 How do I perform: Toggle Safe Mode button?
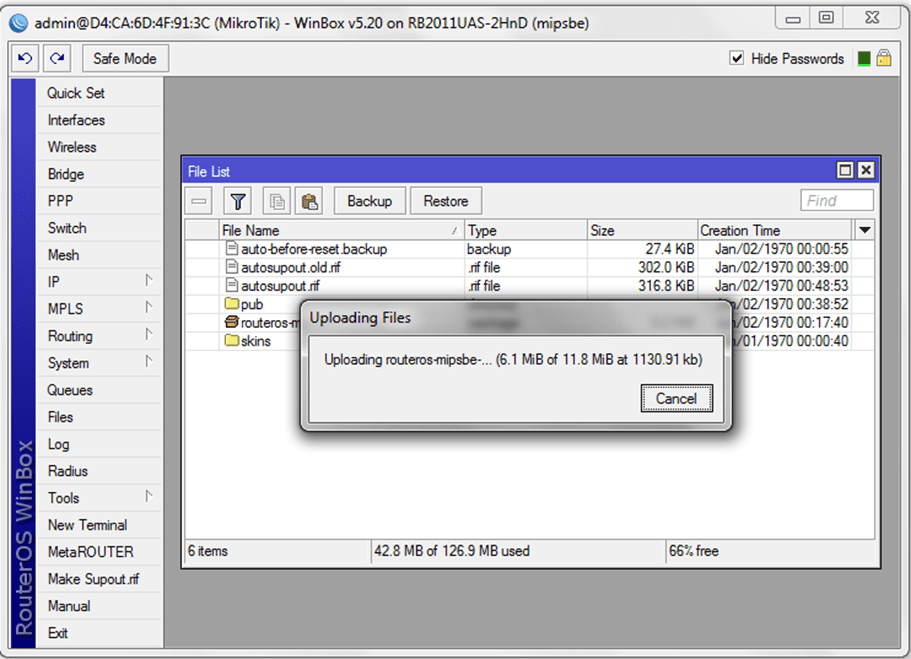coord(125,58)
